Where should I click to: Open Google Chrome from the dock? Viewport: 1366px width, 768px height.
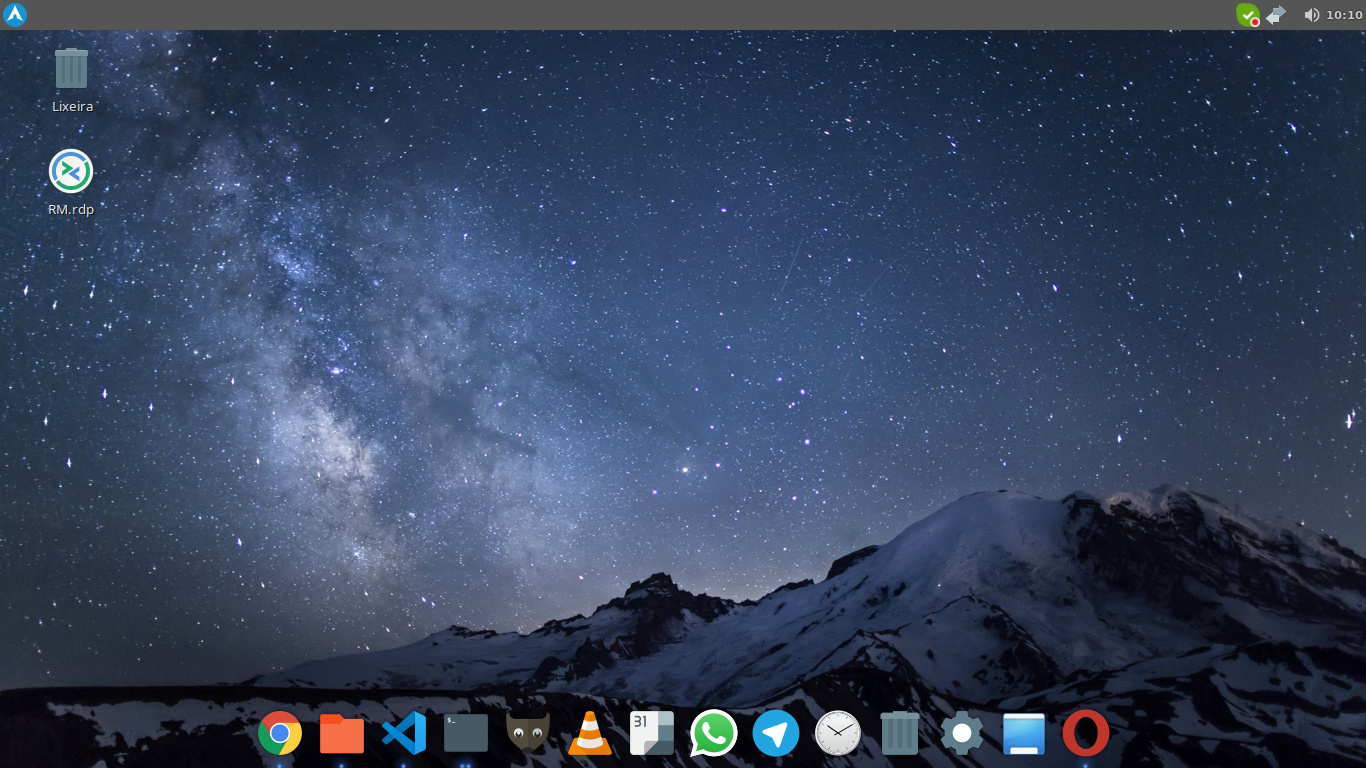tap(280, 734)
